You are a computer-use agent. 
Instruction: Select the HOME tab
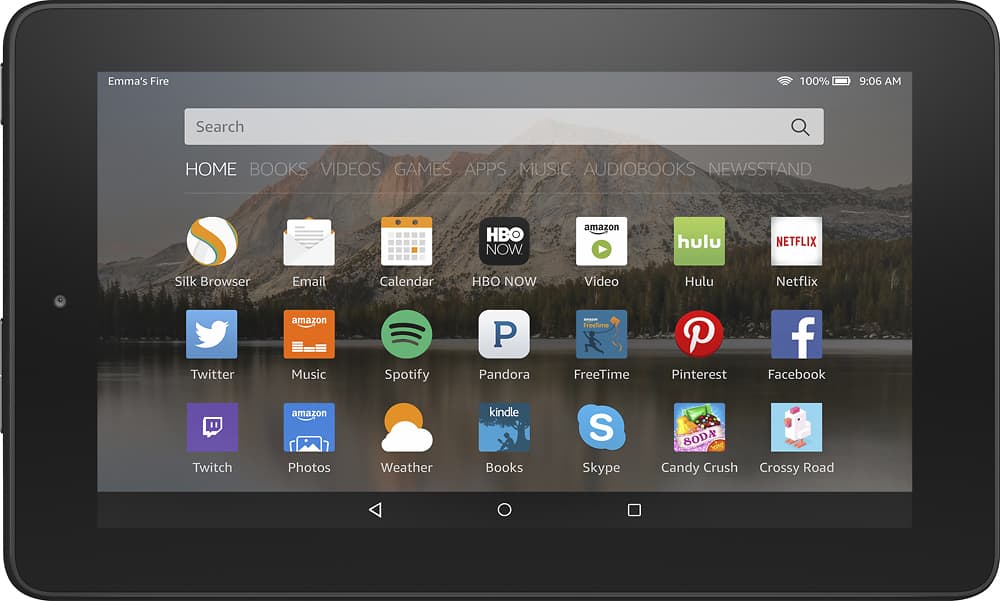pos(210,169)
